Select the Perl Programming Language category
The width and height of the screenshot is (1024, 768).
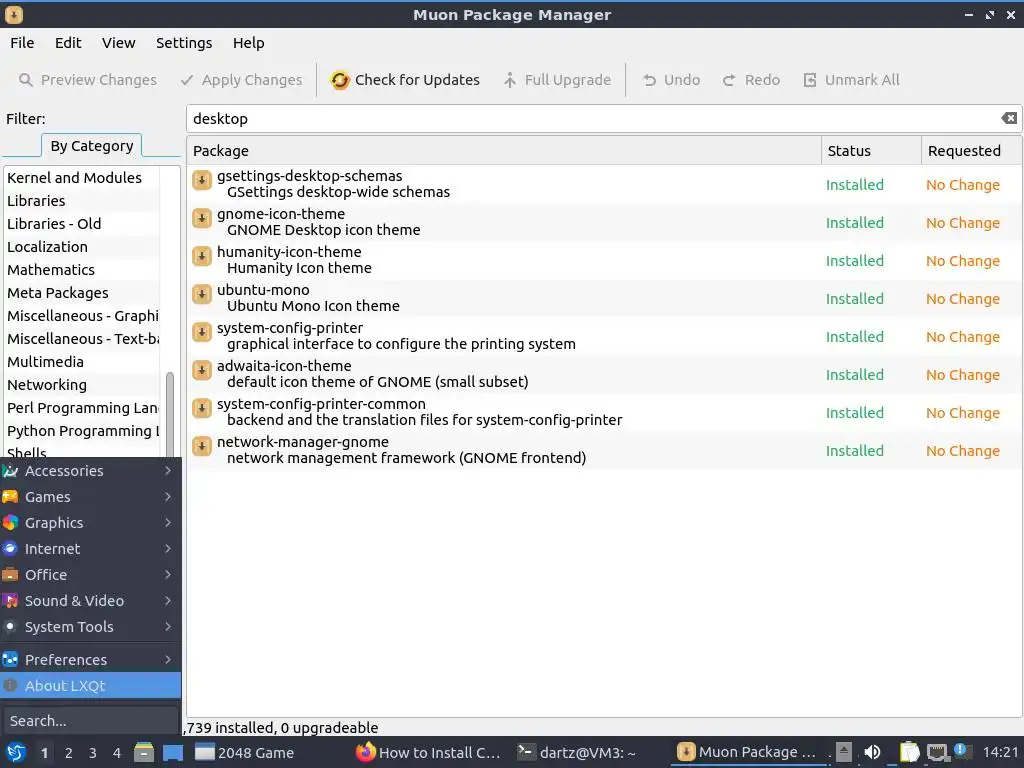tap(82, 408)
